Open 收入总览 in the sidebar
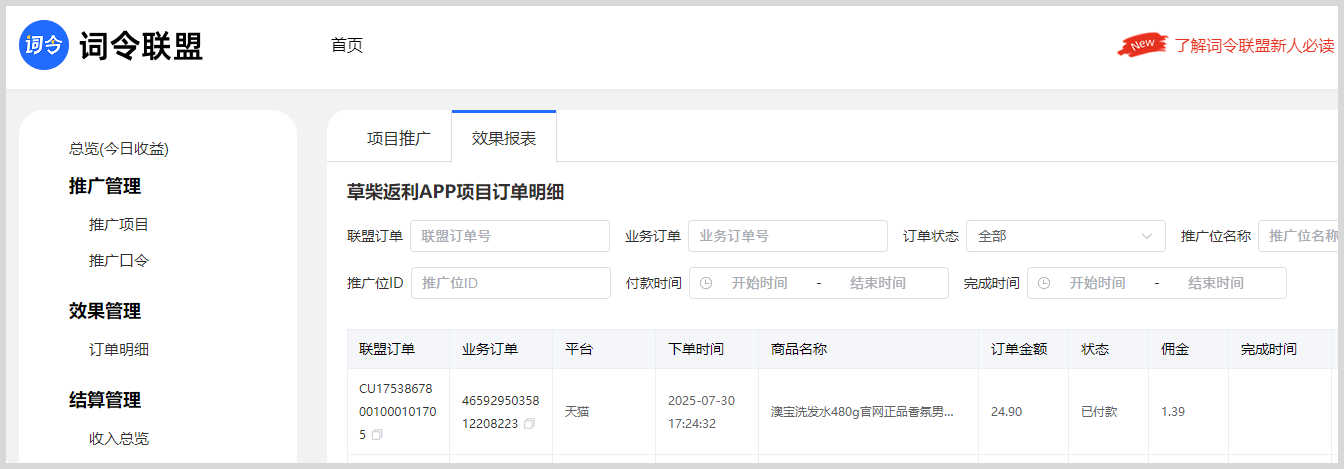The width and height of the screenshot is (1344, 469). [119, 438]
